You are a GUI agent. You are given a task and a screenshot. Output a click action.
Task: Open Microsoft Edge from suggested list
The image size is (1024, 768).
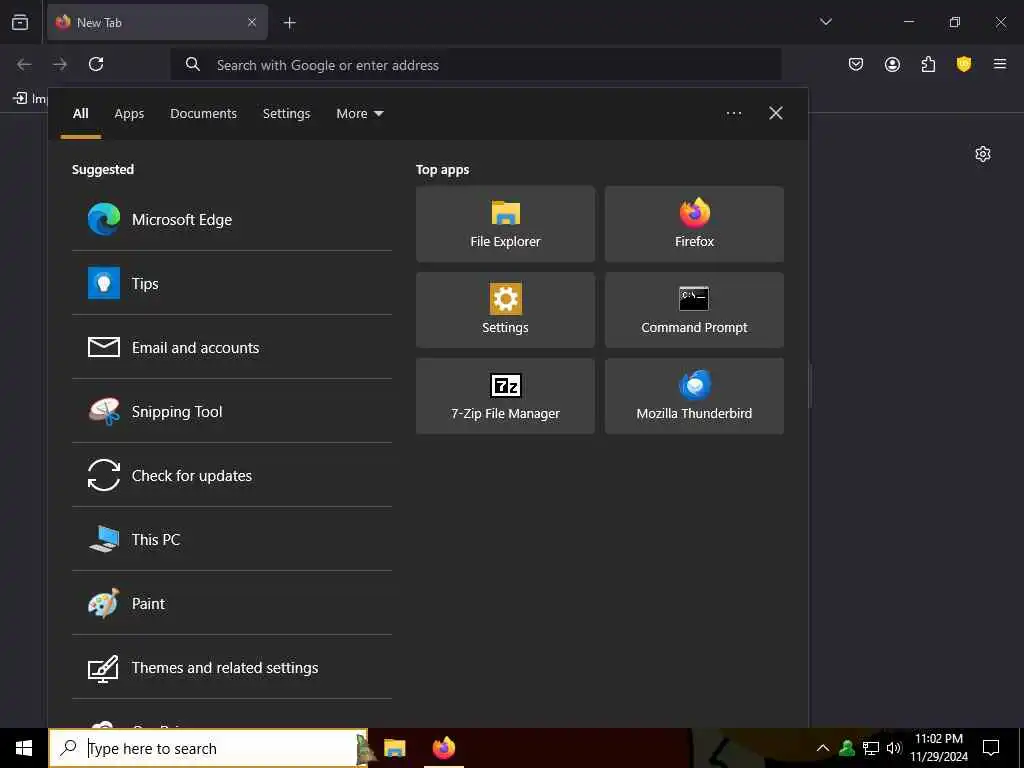coord(232,219)
